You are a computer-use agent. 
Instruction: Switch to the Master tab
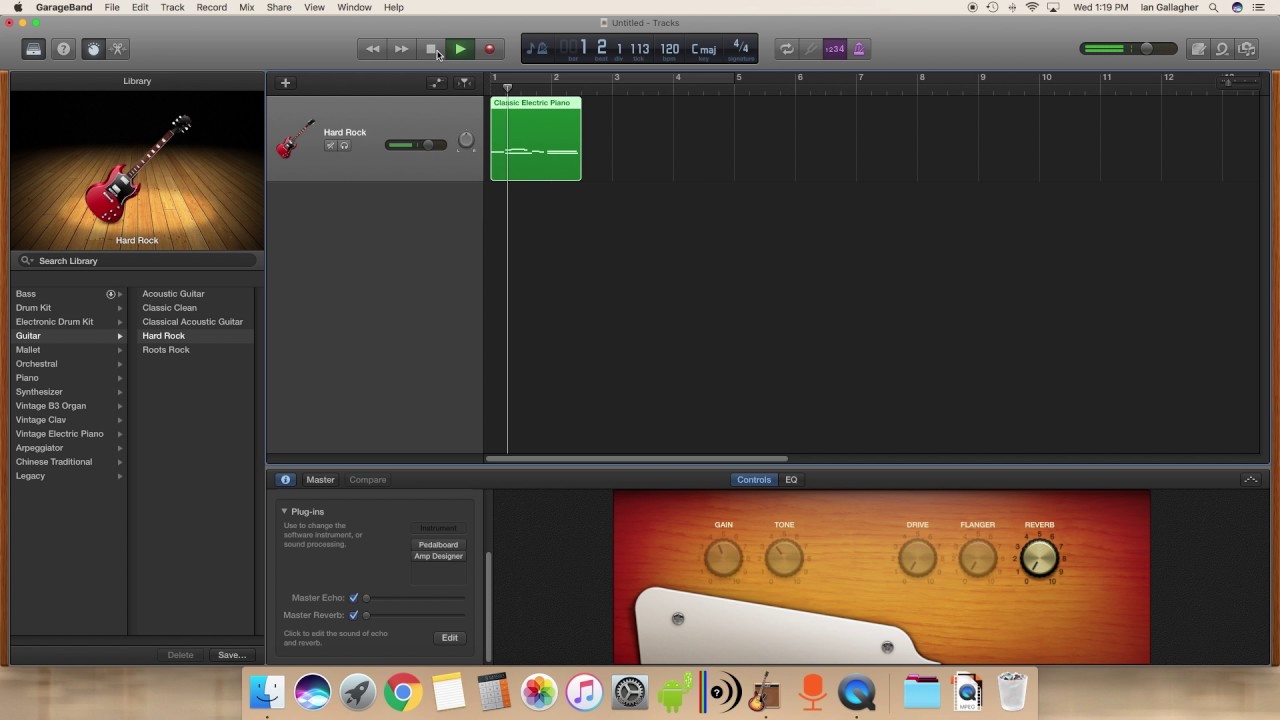pos(320,480)
